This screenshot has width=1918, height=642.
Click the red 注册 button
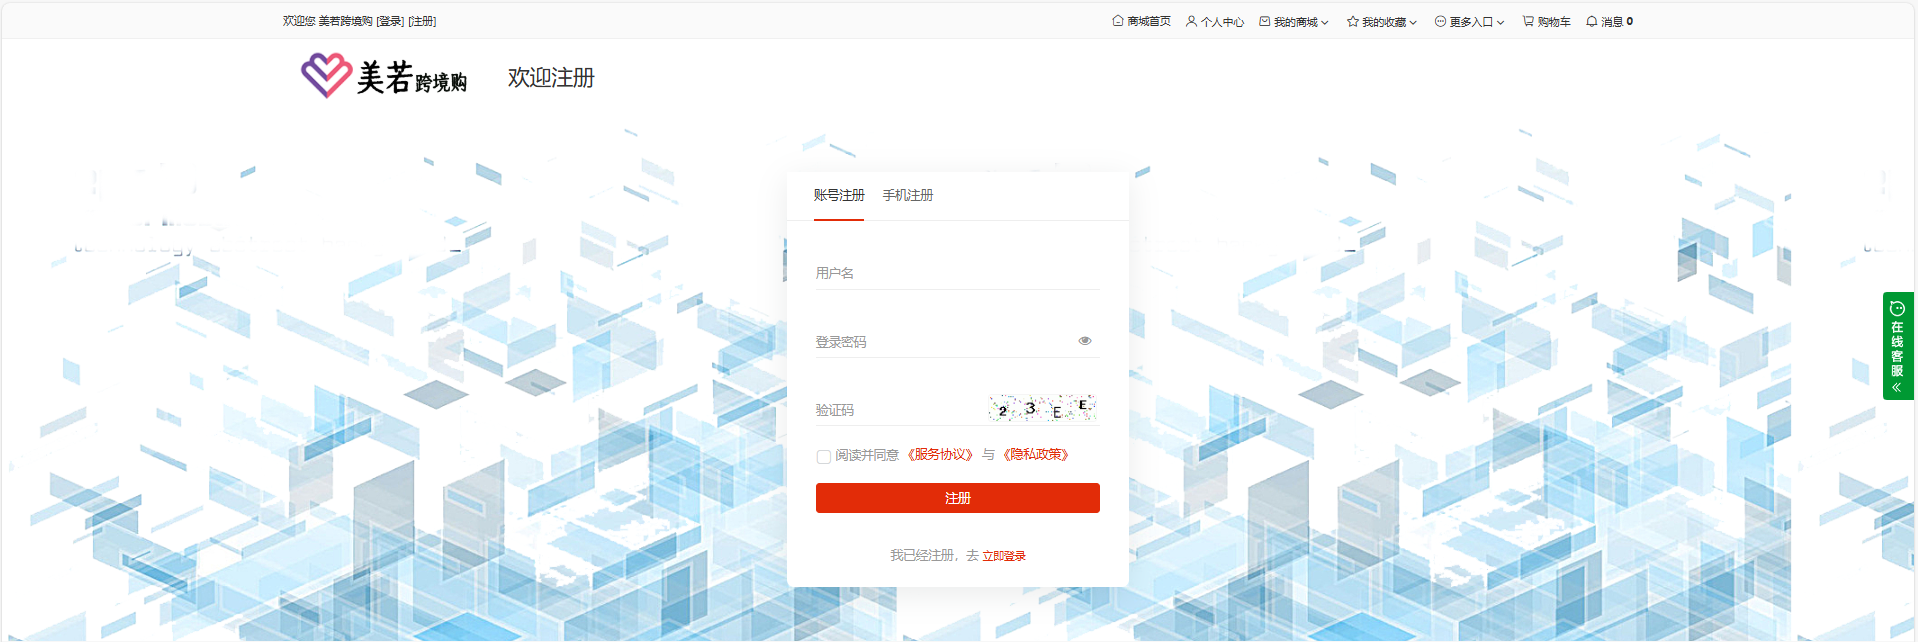957,498
